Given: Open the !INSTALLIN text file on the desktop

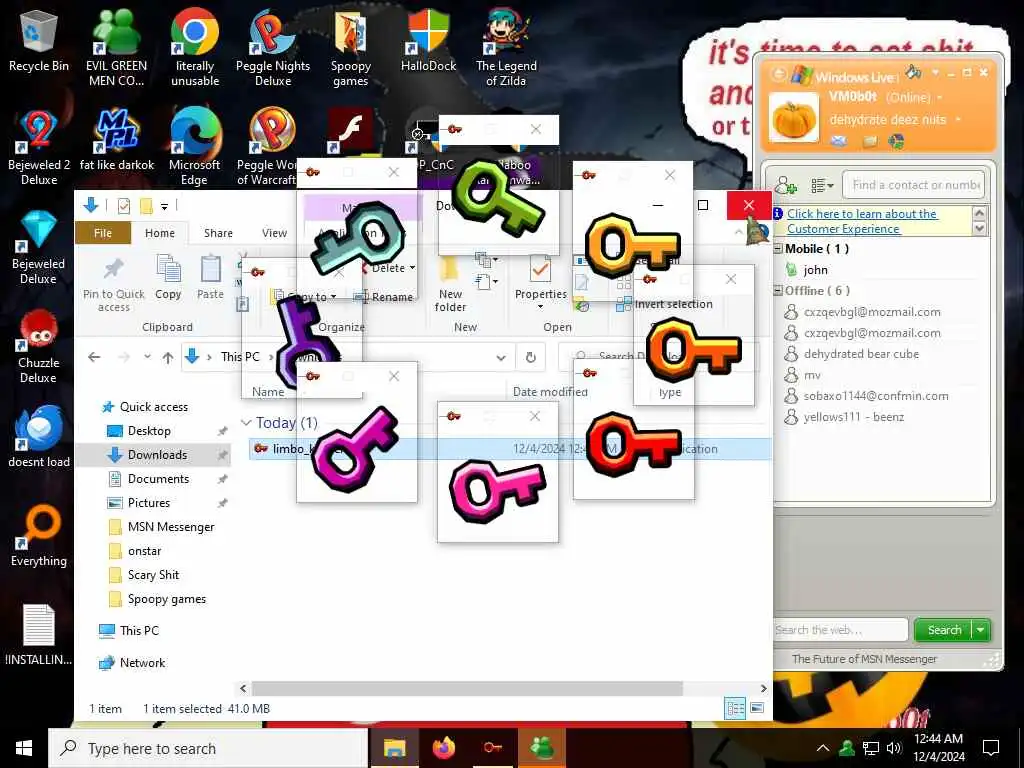Looking at the screenshot, I should pyautogui.click(x=39, y=635).
